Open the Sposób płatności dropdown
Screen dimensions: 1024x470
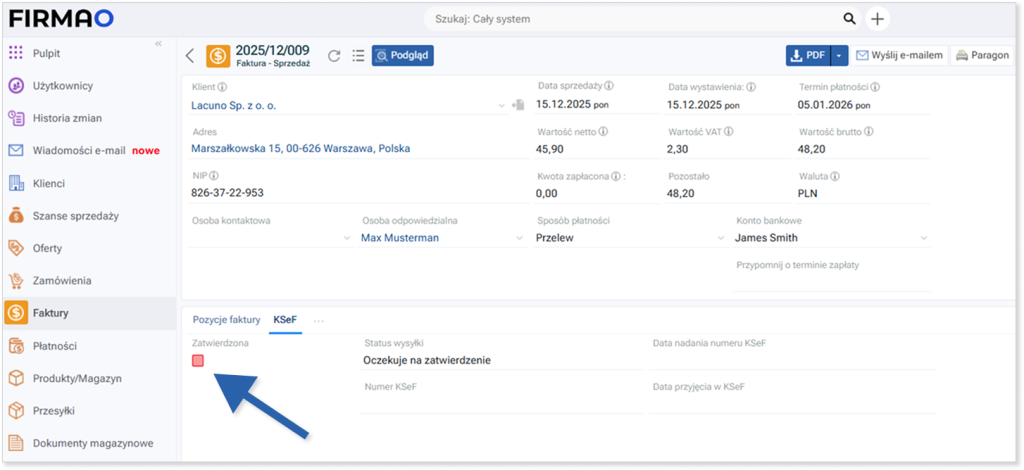pos(720,238)
